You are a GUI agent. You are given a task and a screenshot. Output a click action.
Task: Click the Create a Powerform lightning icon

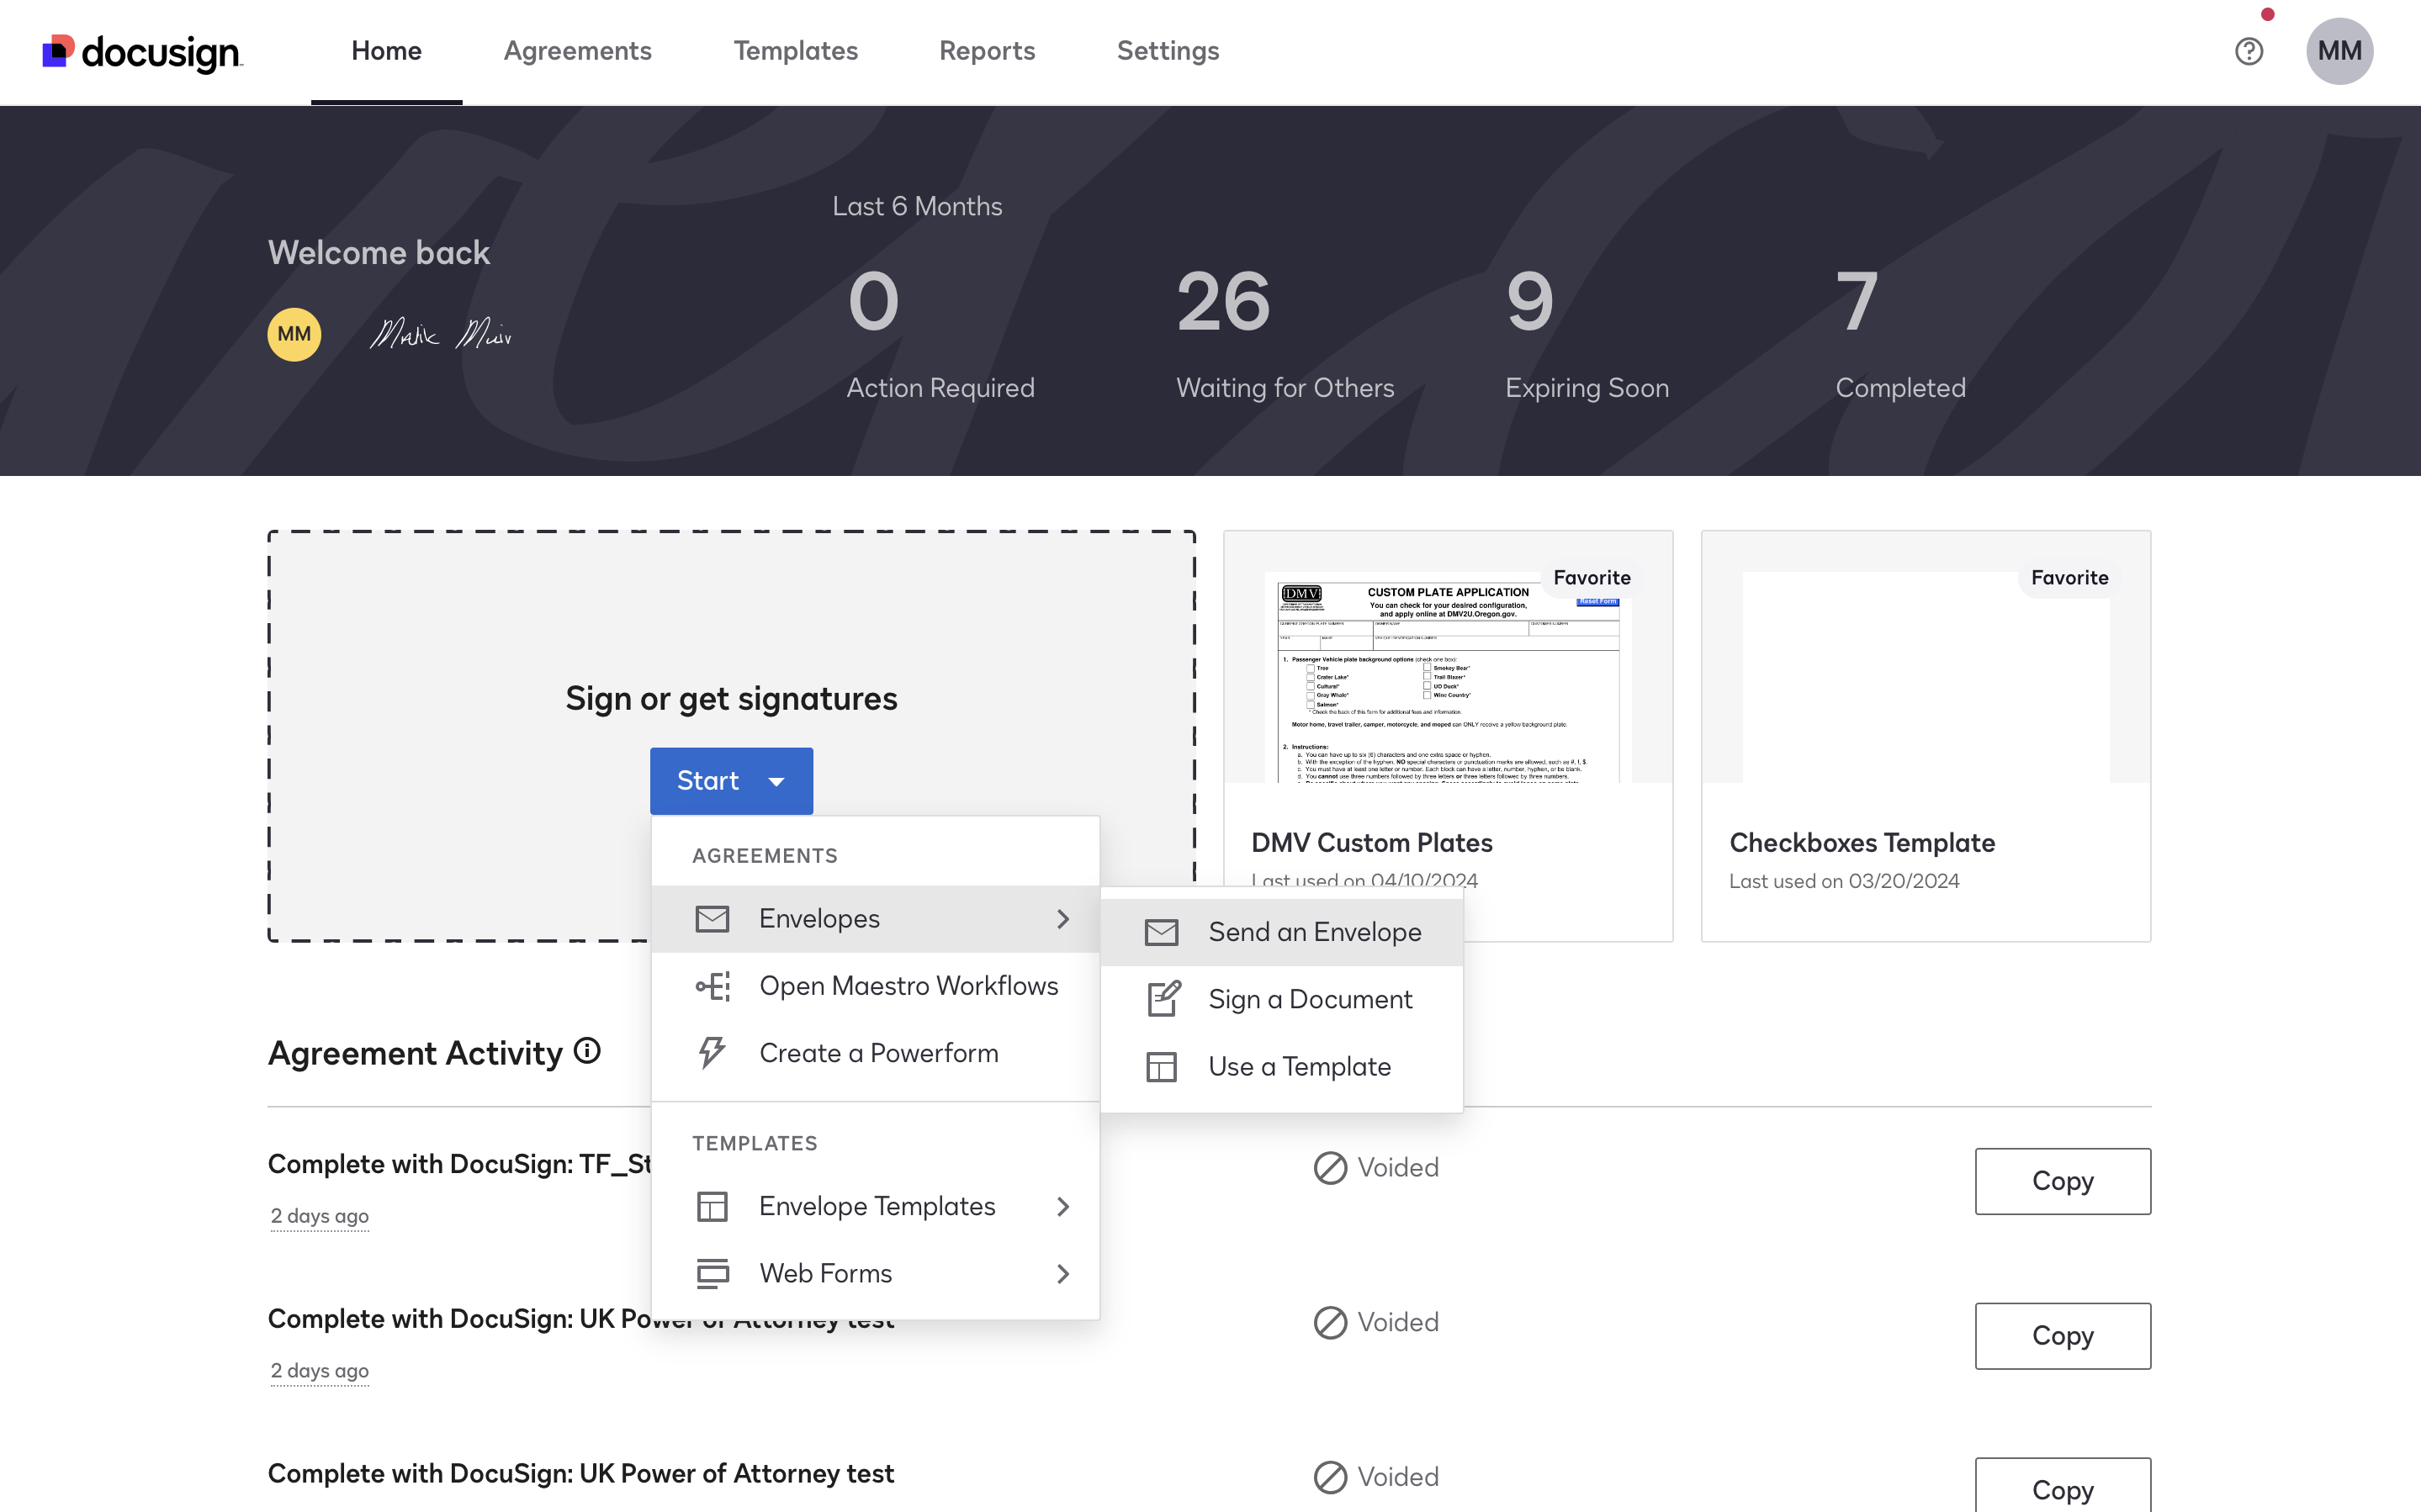tap(712, 1053)
